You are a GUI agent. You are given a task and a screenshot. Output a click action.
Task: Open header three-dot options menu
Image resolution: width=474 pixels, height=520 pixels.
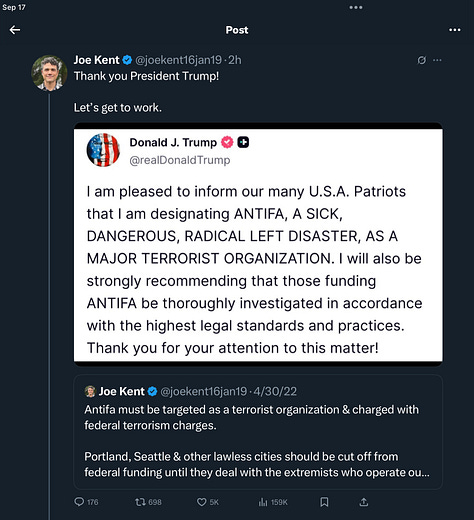455,30
